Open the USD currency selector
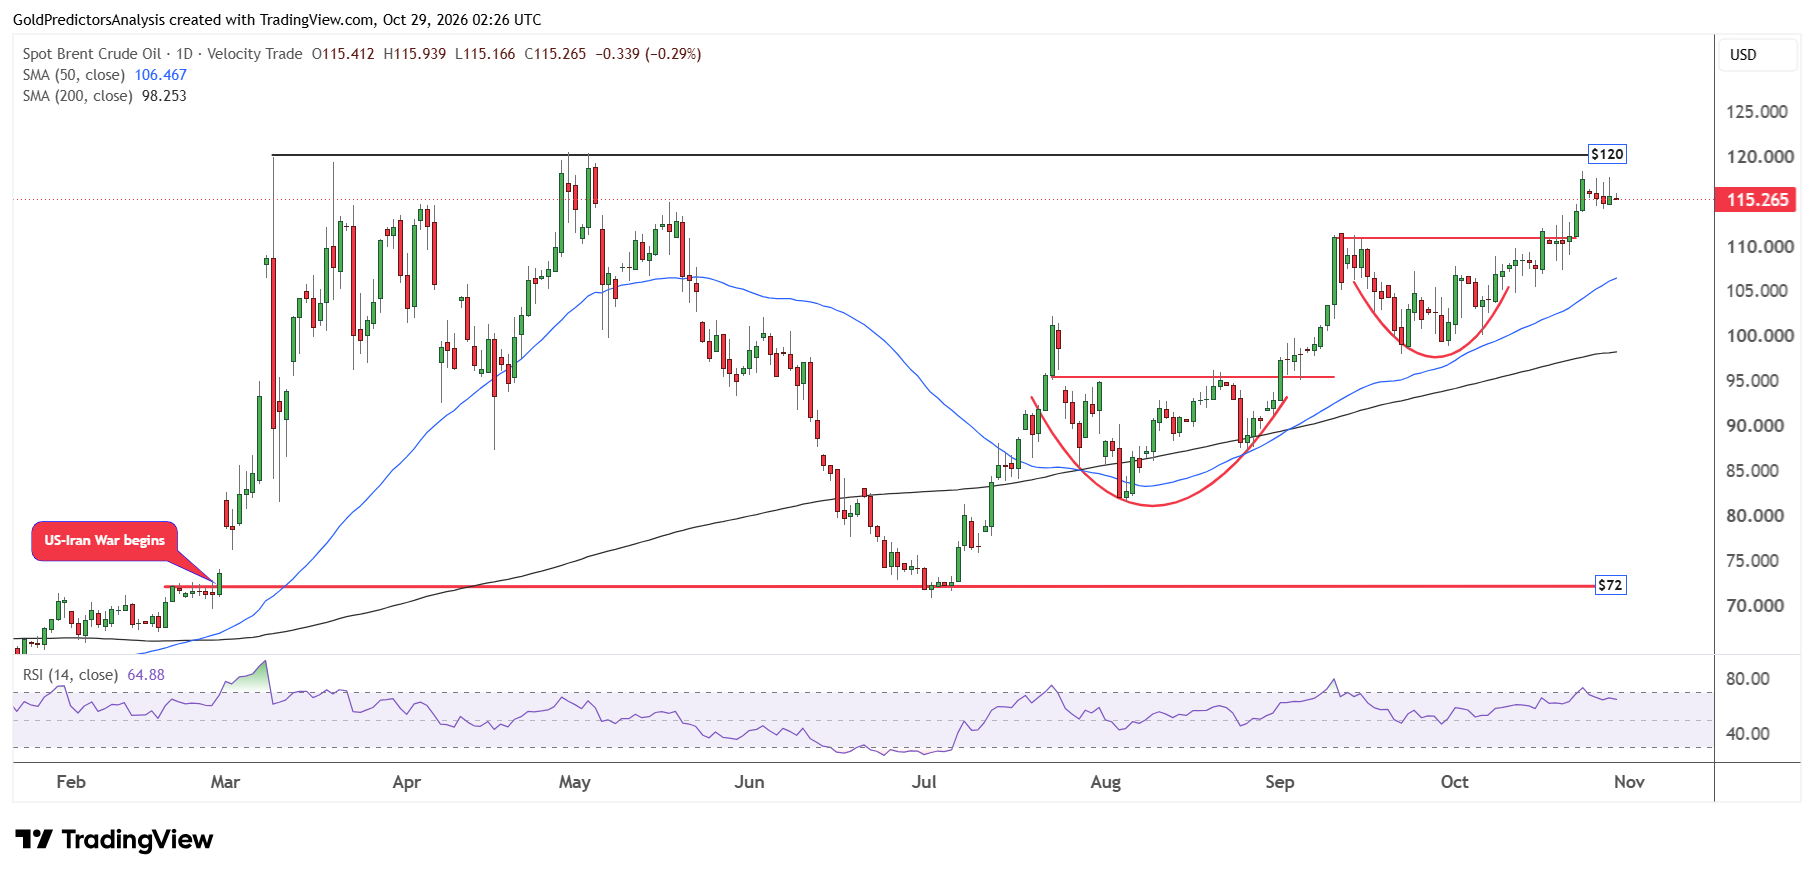Viewport: 1814px width, 877px height. pos(1757,55)
